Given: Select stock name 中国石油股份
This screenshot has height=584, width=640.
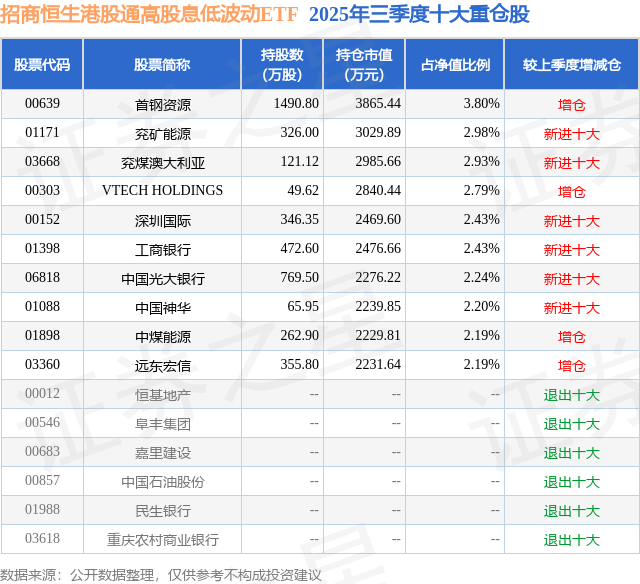Looking at the screenshot, I should tap(162, 482).
